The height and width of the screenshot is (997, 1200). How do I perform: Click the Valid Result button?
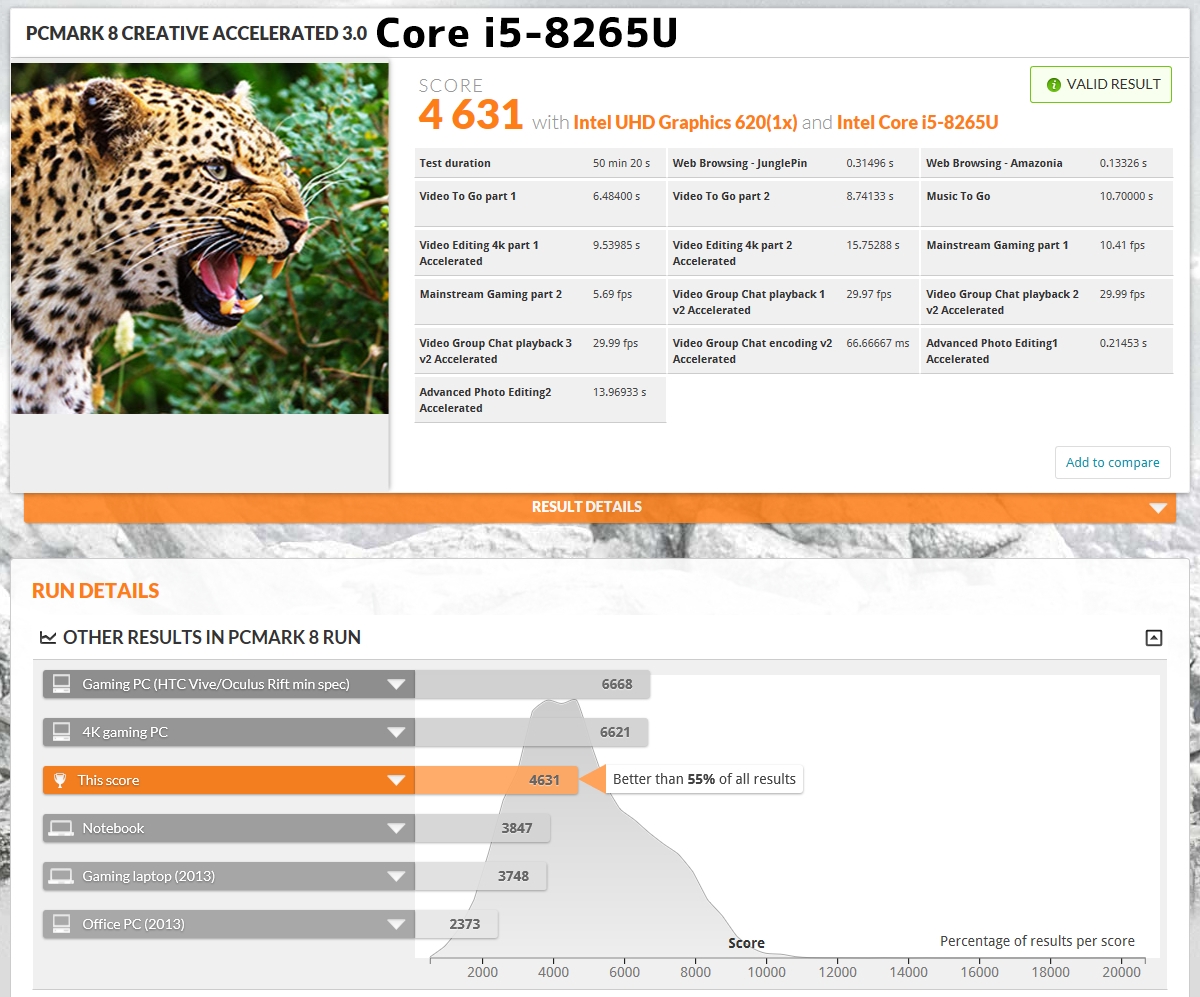tap(1100, 85)
